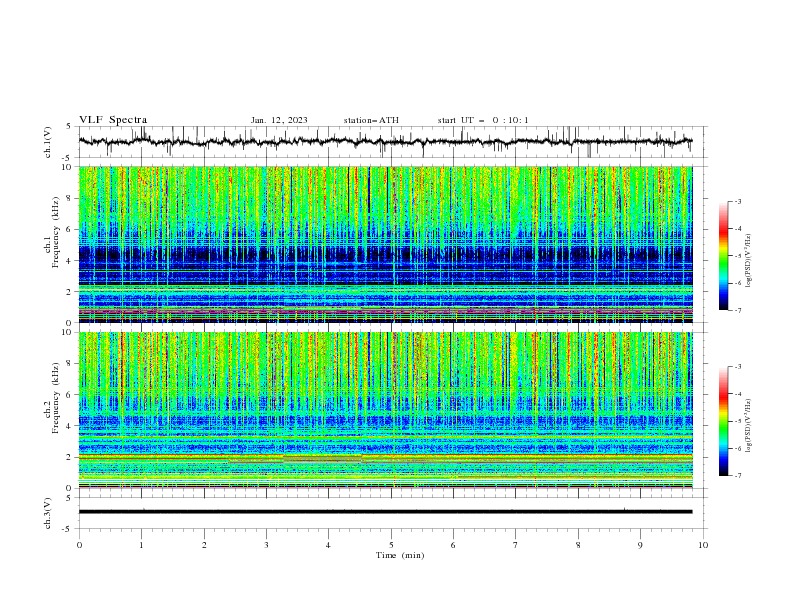Click the 'station=ATH' label
This screenshot has height=612, width=792.
tap(371, 120)
